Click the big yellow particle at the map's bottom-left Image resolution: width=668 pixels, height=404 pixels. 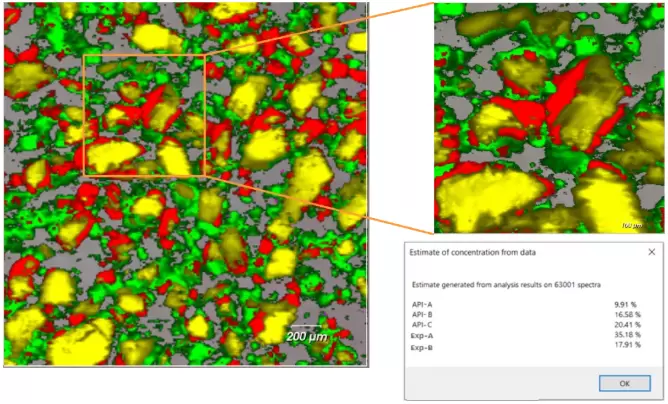[x=80, y=340]
